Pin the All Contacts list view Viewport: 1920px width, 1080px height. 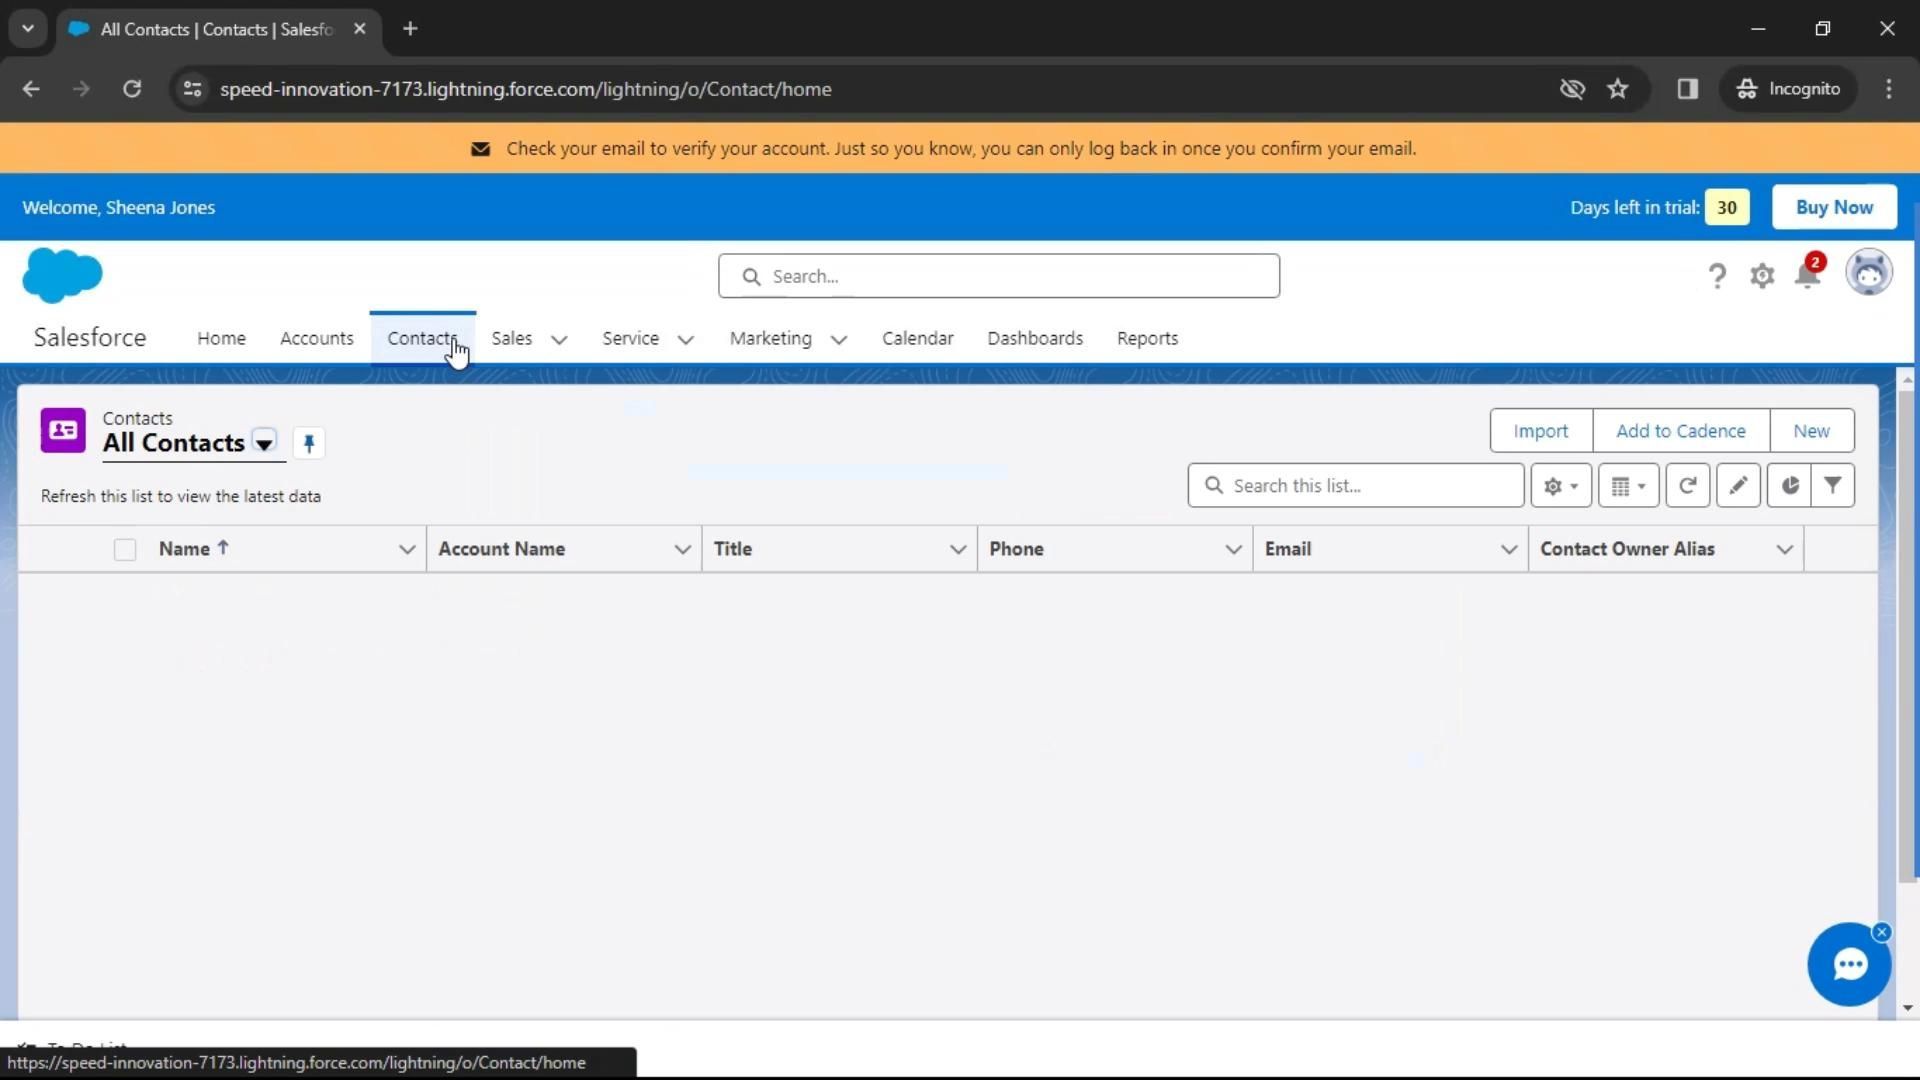309,444
